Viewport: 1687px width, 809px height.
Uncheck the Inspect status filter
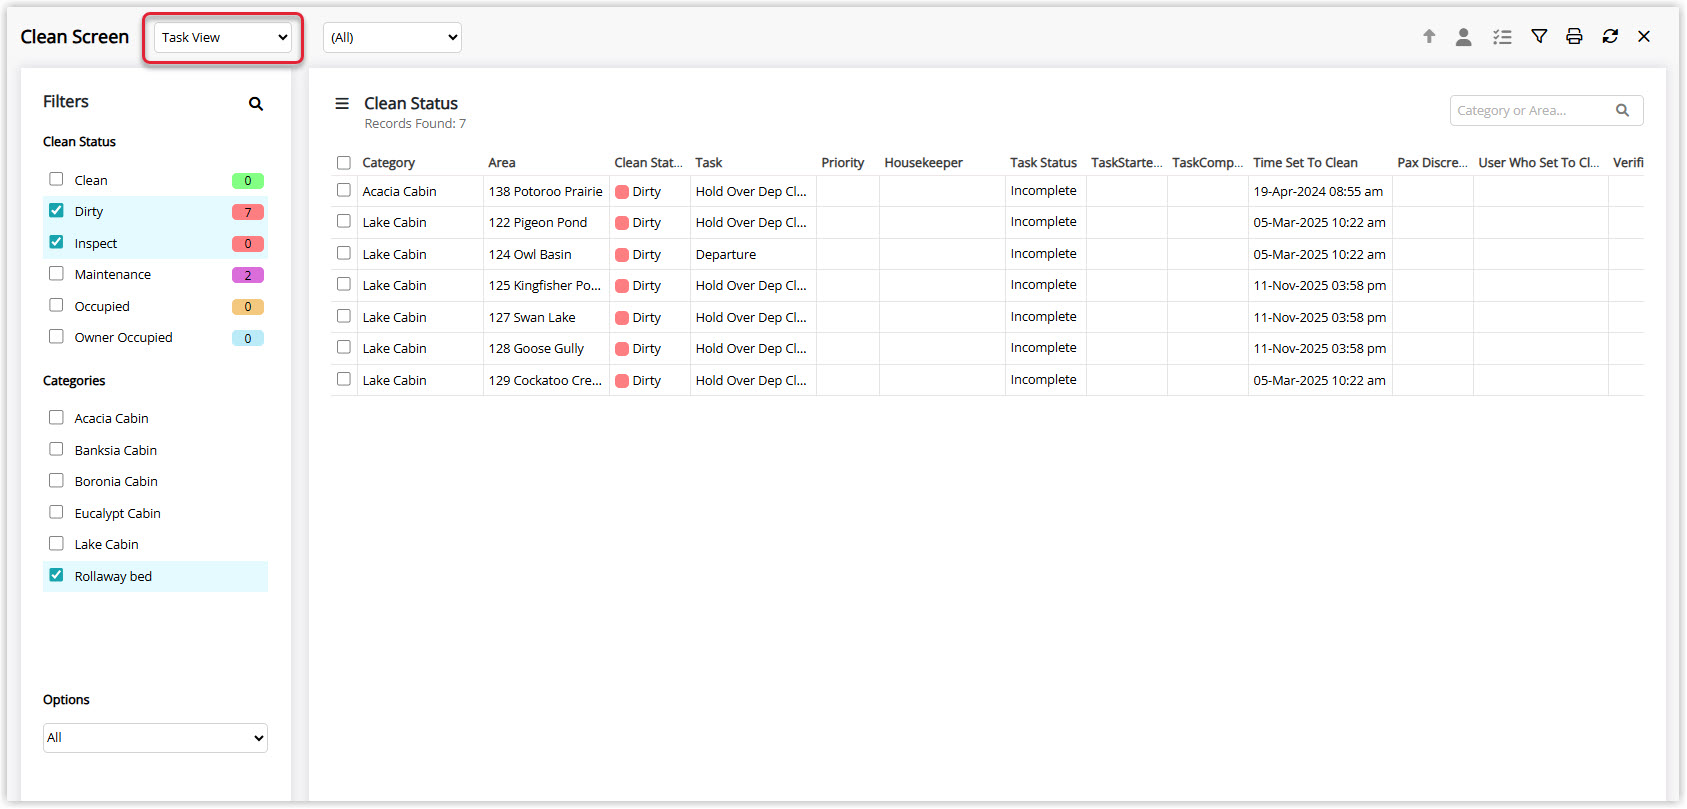coord(56,242)
